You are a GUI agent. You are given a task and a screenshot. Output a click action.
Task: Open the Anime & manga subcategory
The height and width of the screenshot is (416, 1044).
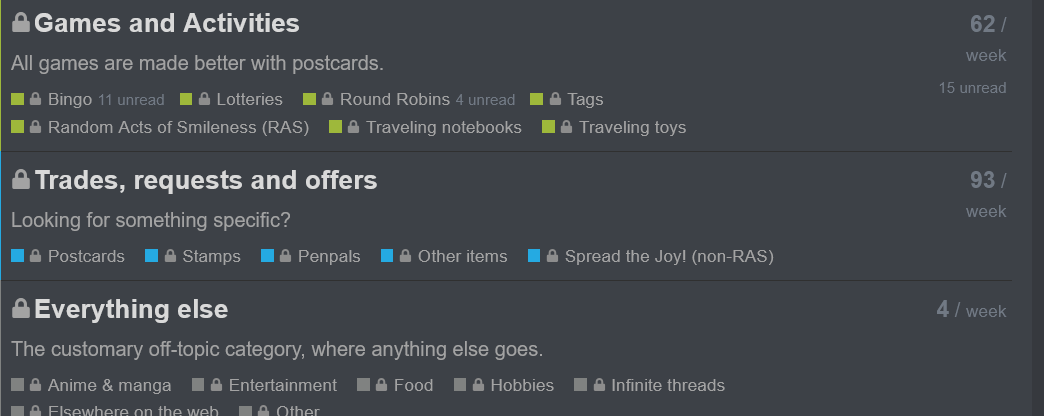109,385
